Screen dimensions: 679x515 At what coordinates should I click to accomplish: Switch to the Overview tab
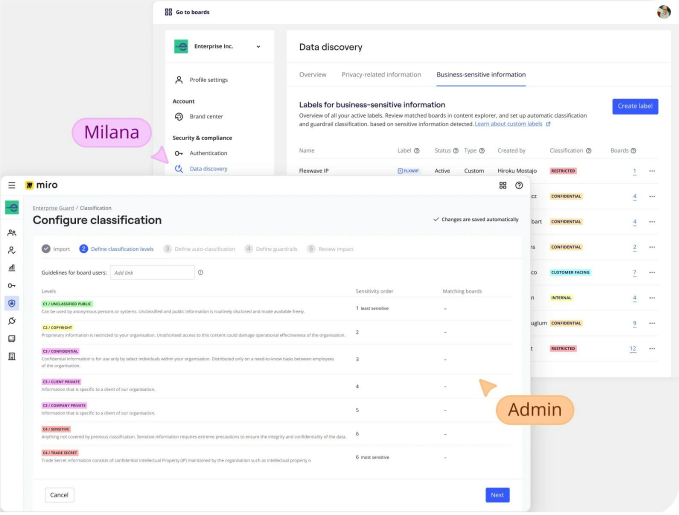[313, 74]
